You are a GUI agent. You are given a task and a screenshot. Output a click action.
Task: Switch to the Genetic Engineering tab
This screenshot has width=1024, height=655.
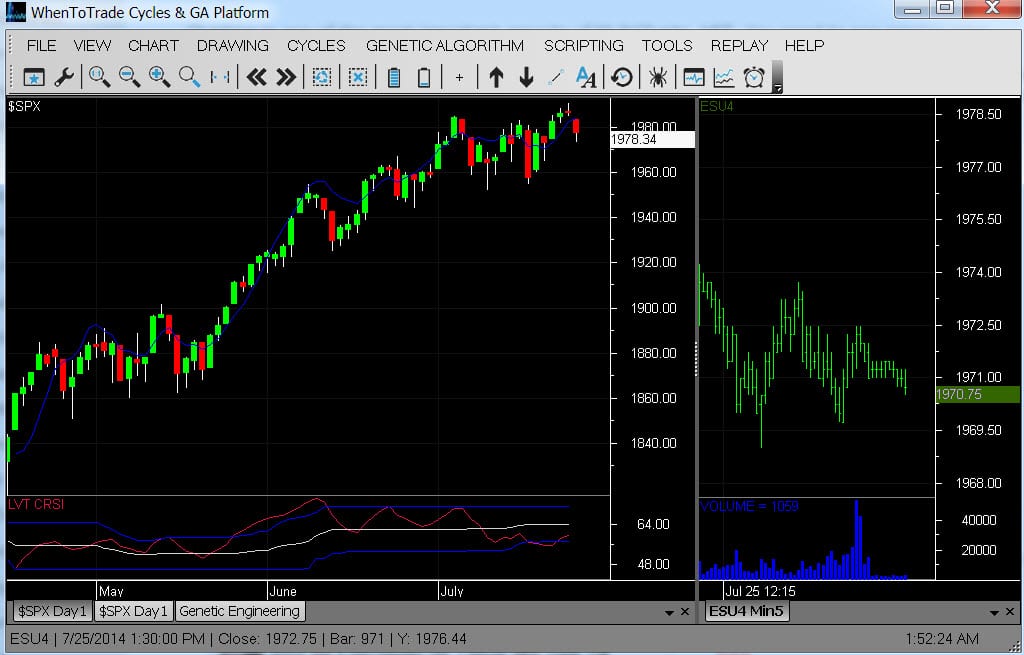tap(239, 611)
